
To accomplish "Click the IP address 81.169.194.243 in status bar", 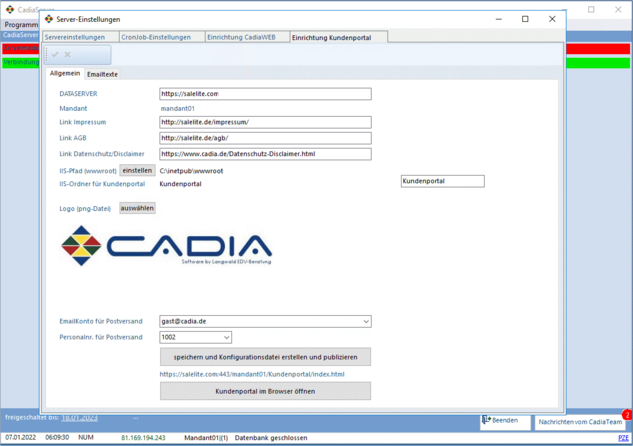I will click(143, 438).
